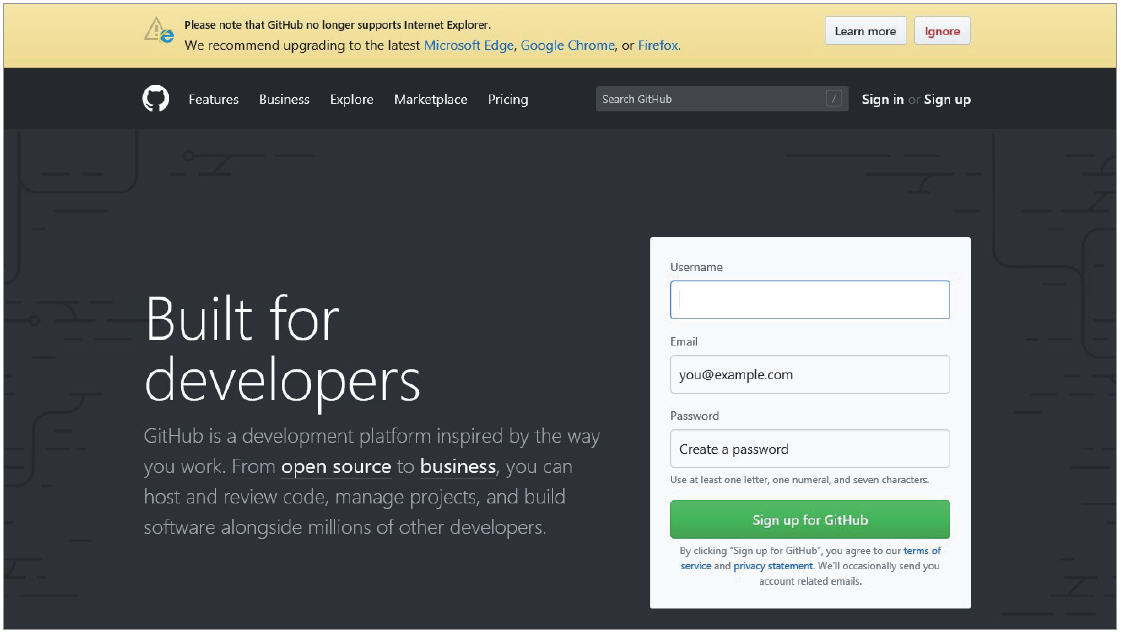1124x634 pixels.
Task: Click the Sign in link
Action: tap(882, 100)
